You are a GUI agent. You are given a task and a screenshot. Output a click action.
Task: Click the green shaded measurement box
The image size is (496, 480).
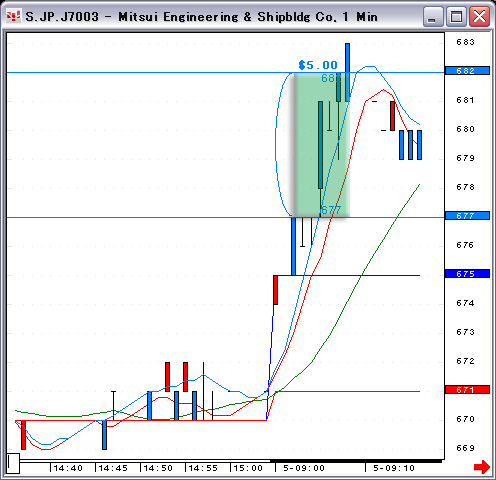pyautogui.click(x=322, y=145)
